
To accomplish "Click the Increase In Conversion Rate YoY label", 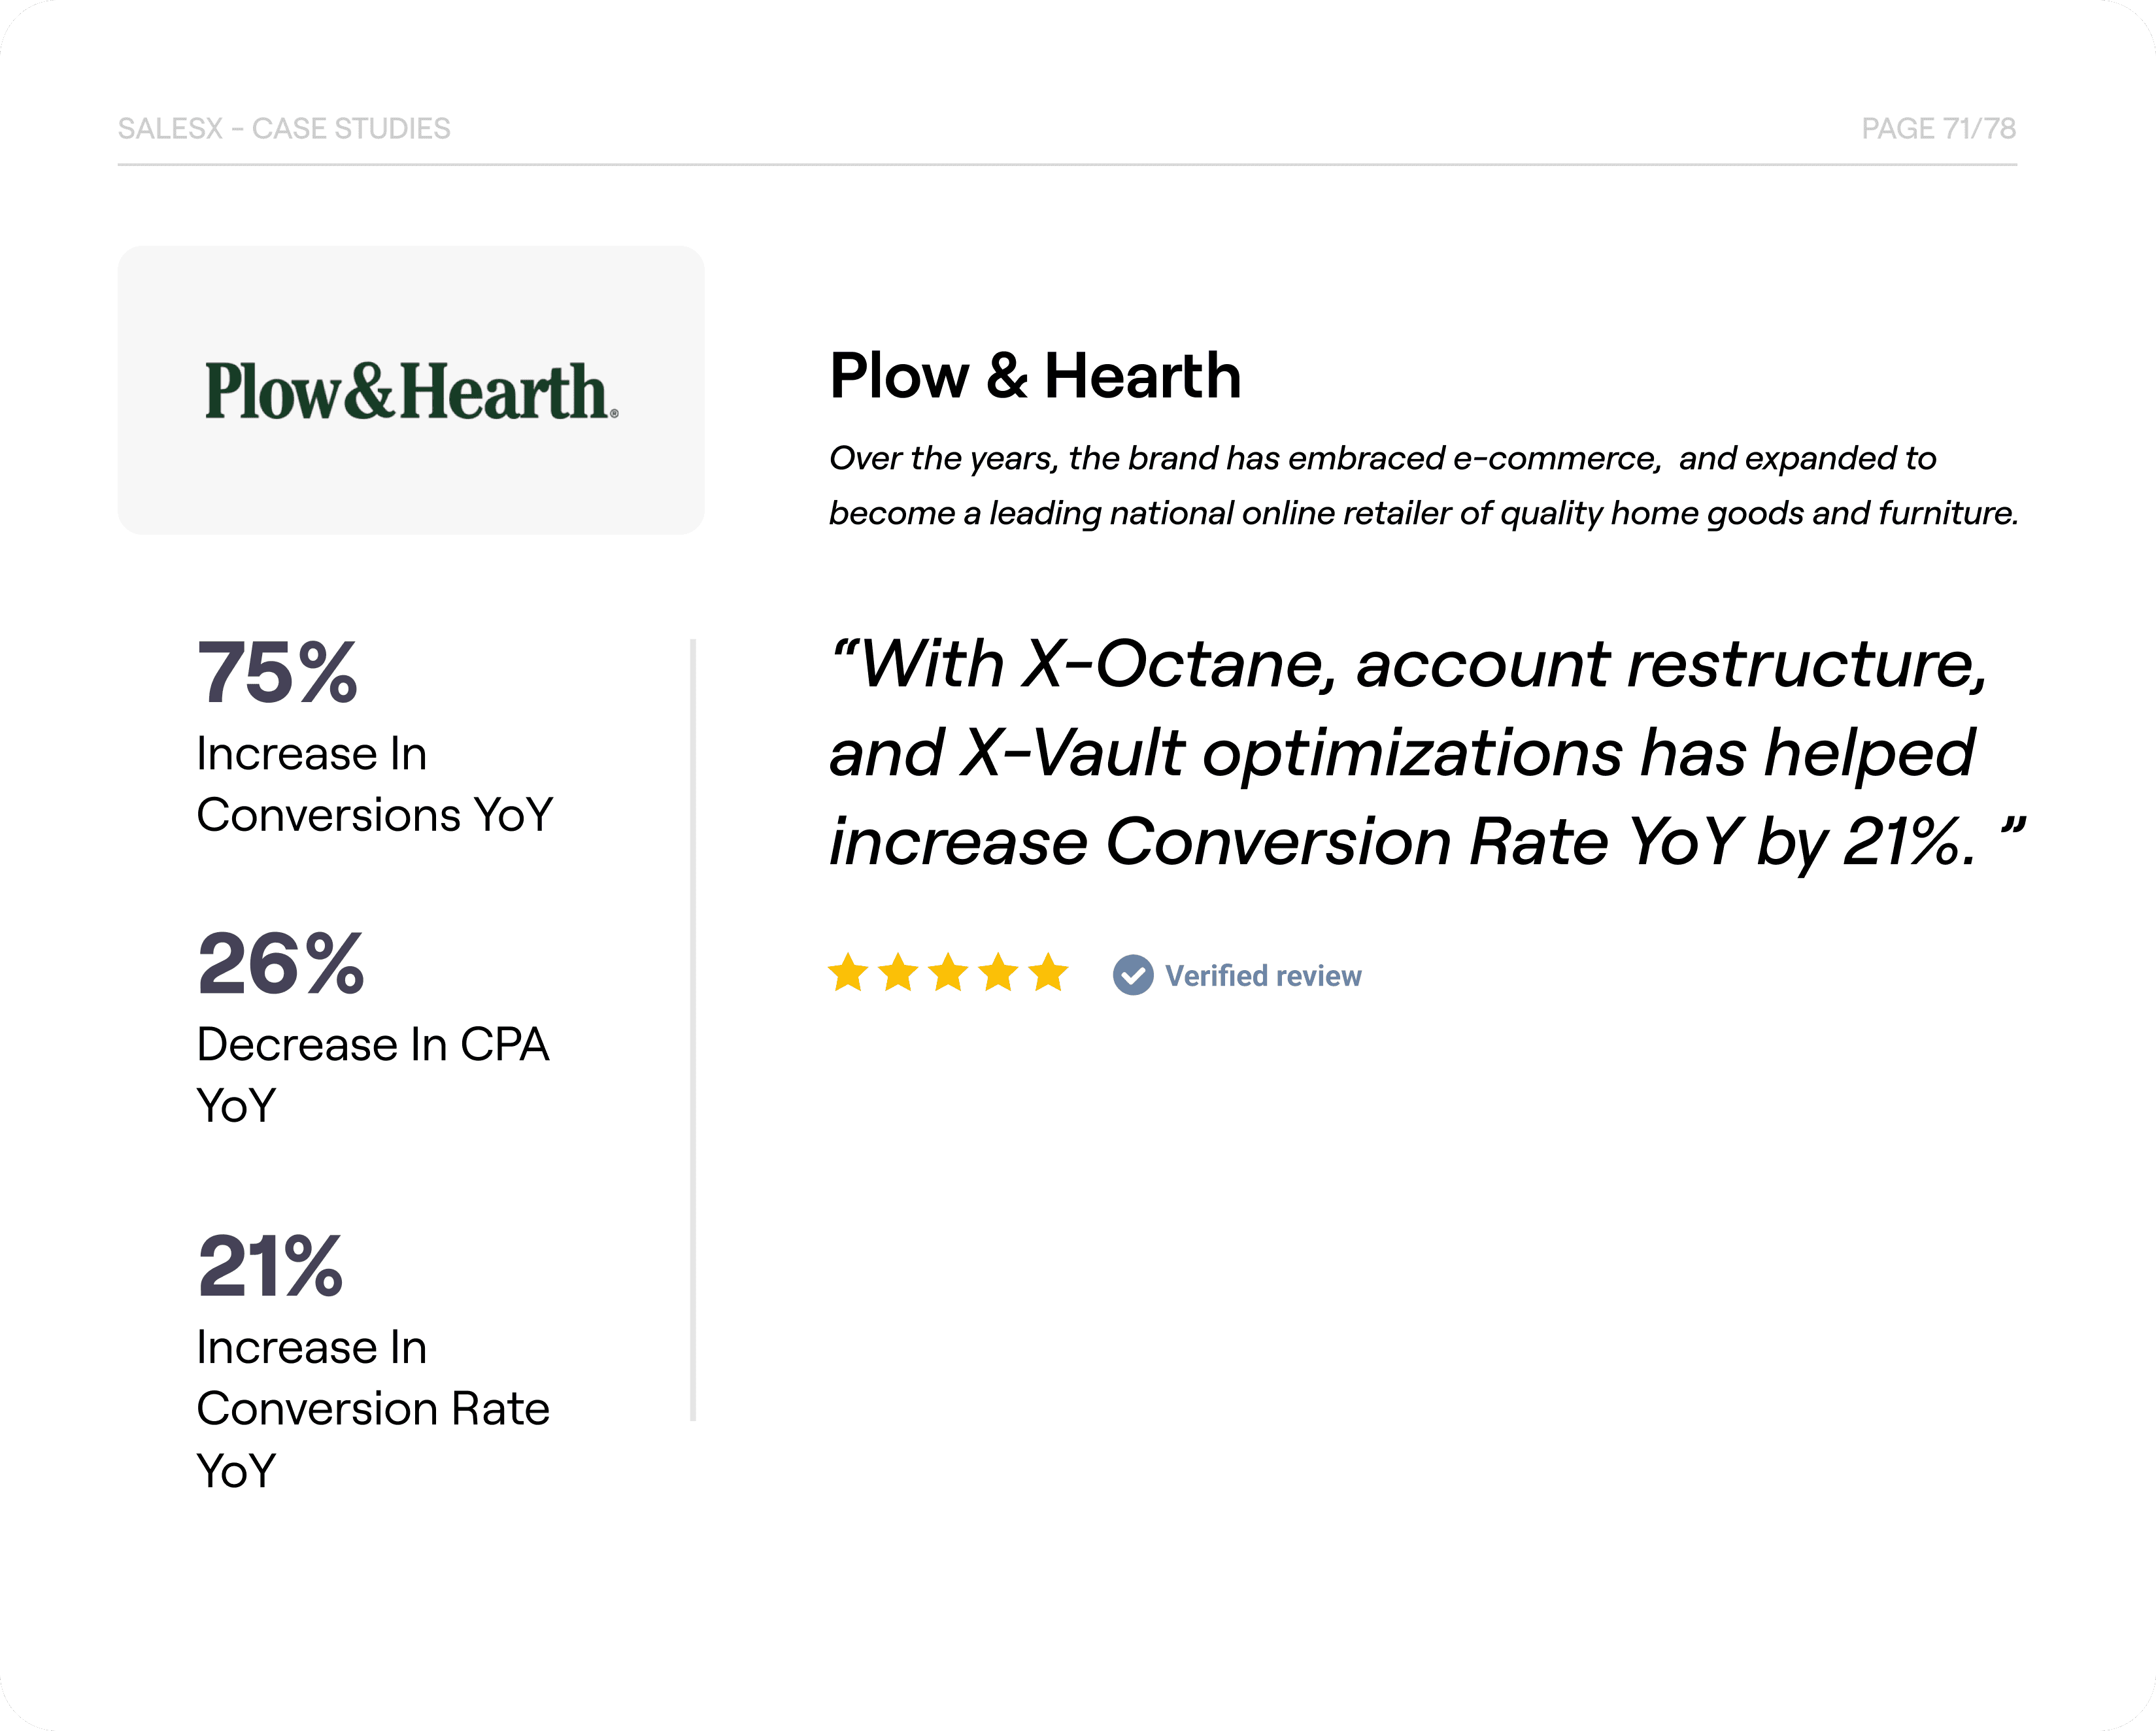I will [x=373, y=1409].
